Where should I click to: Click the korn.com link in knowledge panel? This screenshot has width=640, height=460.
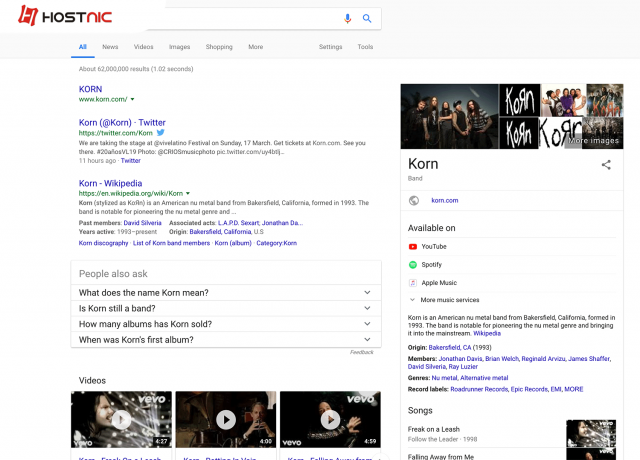(x=444, y=200)
